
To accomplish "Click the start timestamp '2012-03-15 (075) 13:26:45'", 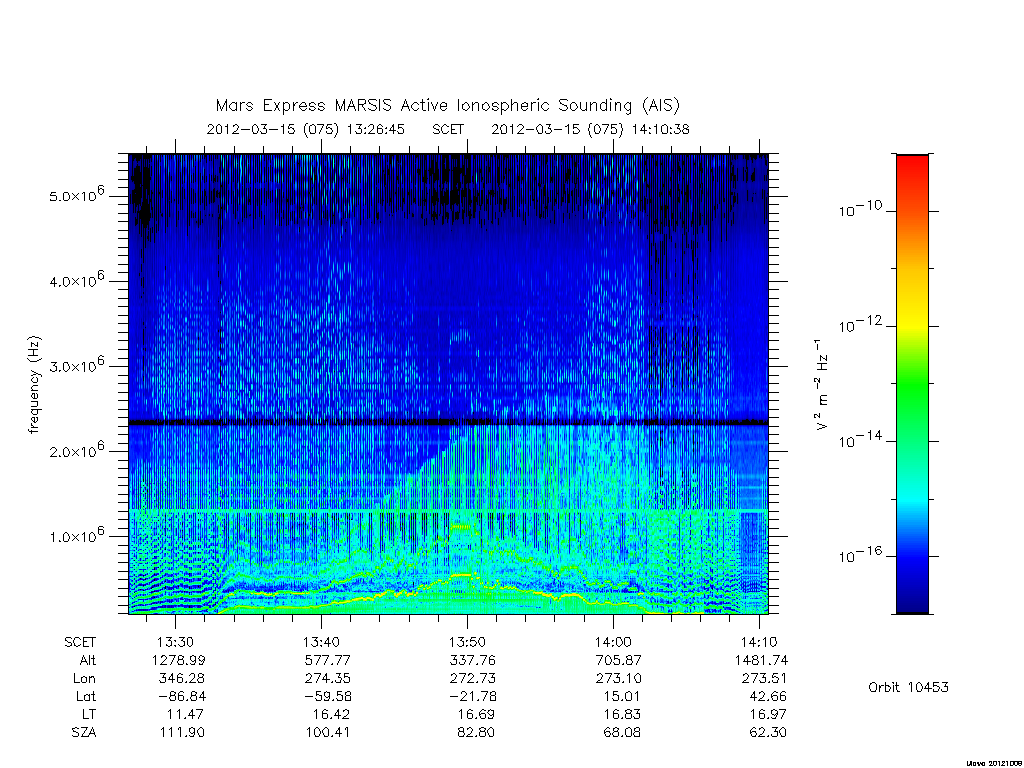I will click(x=306, y=129).
